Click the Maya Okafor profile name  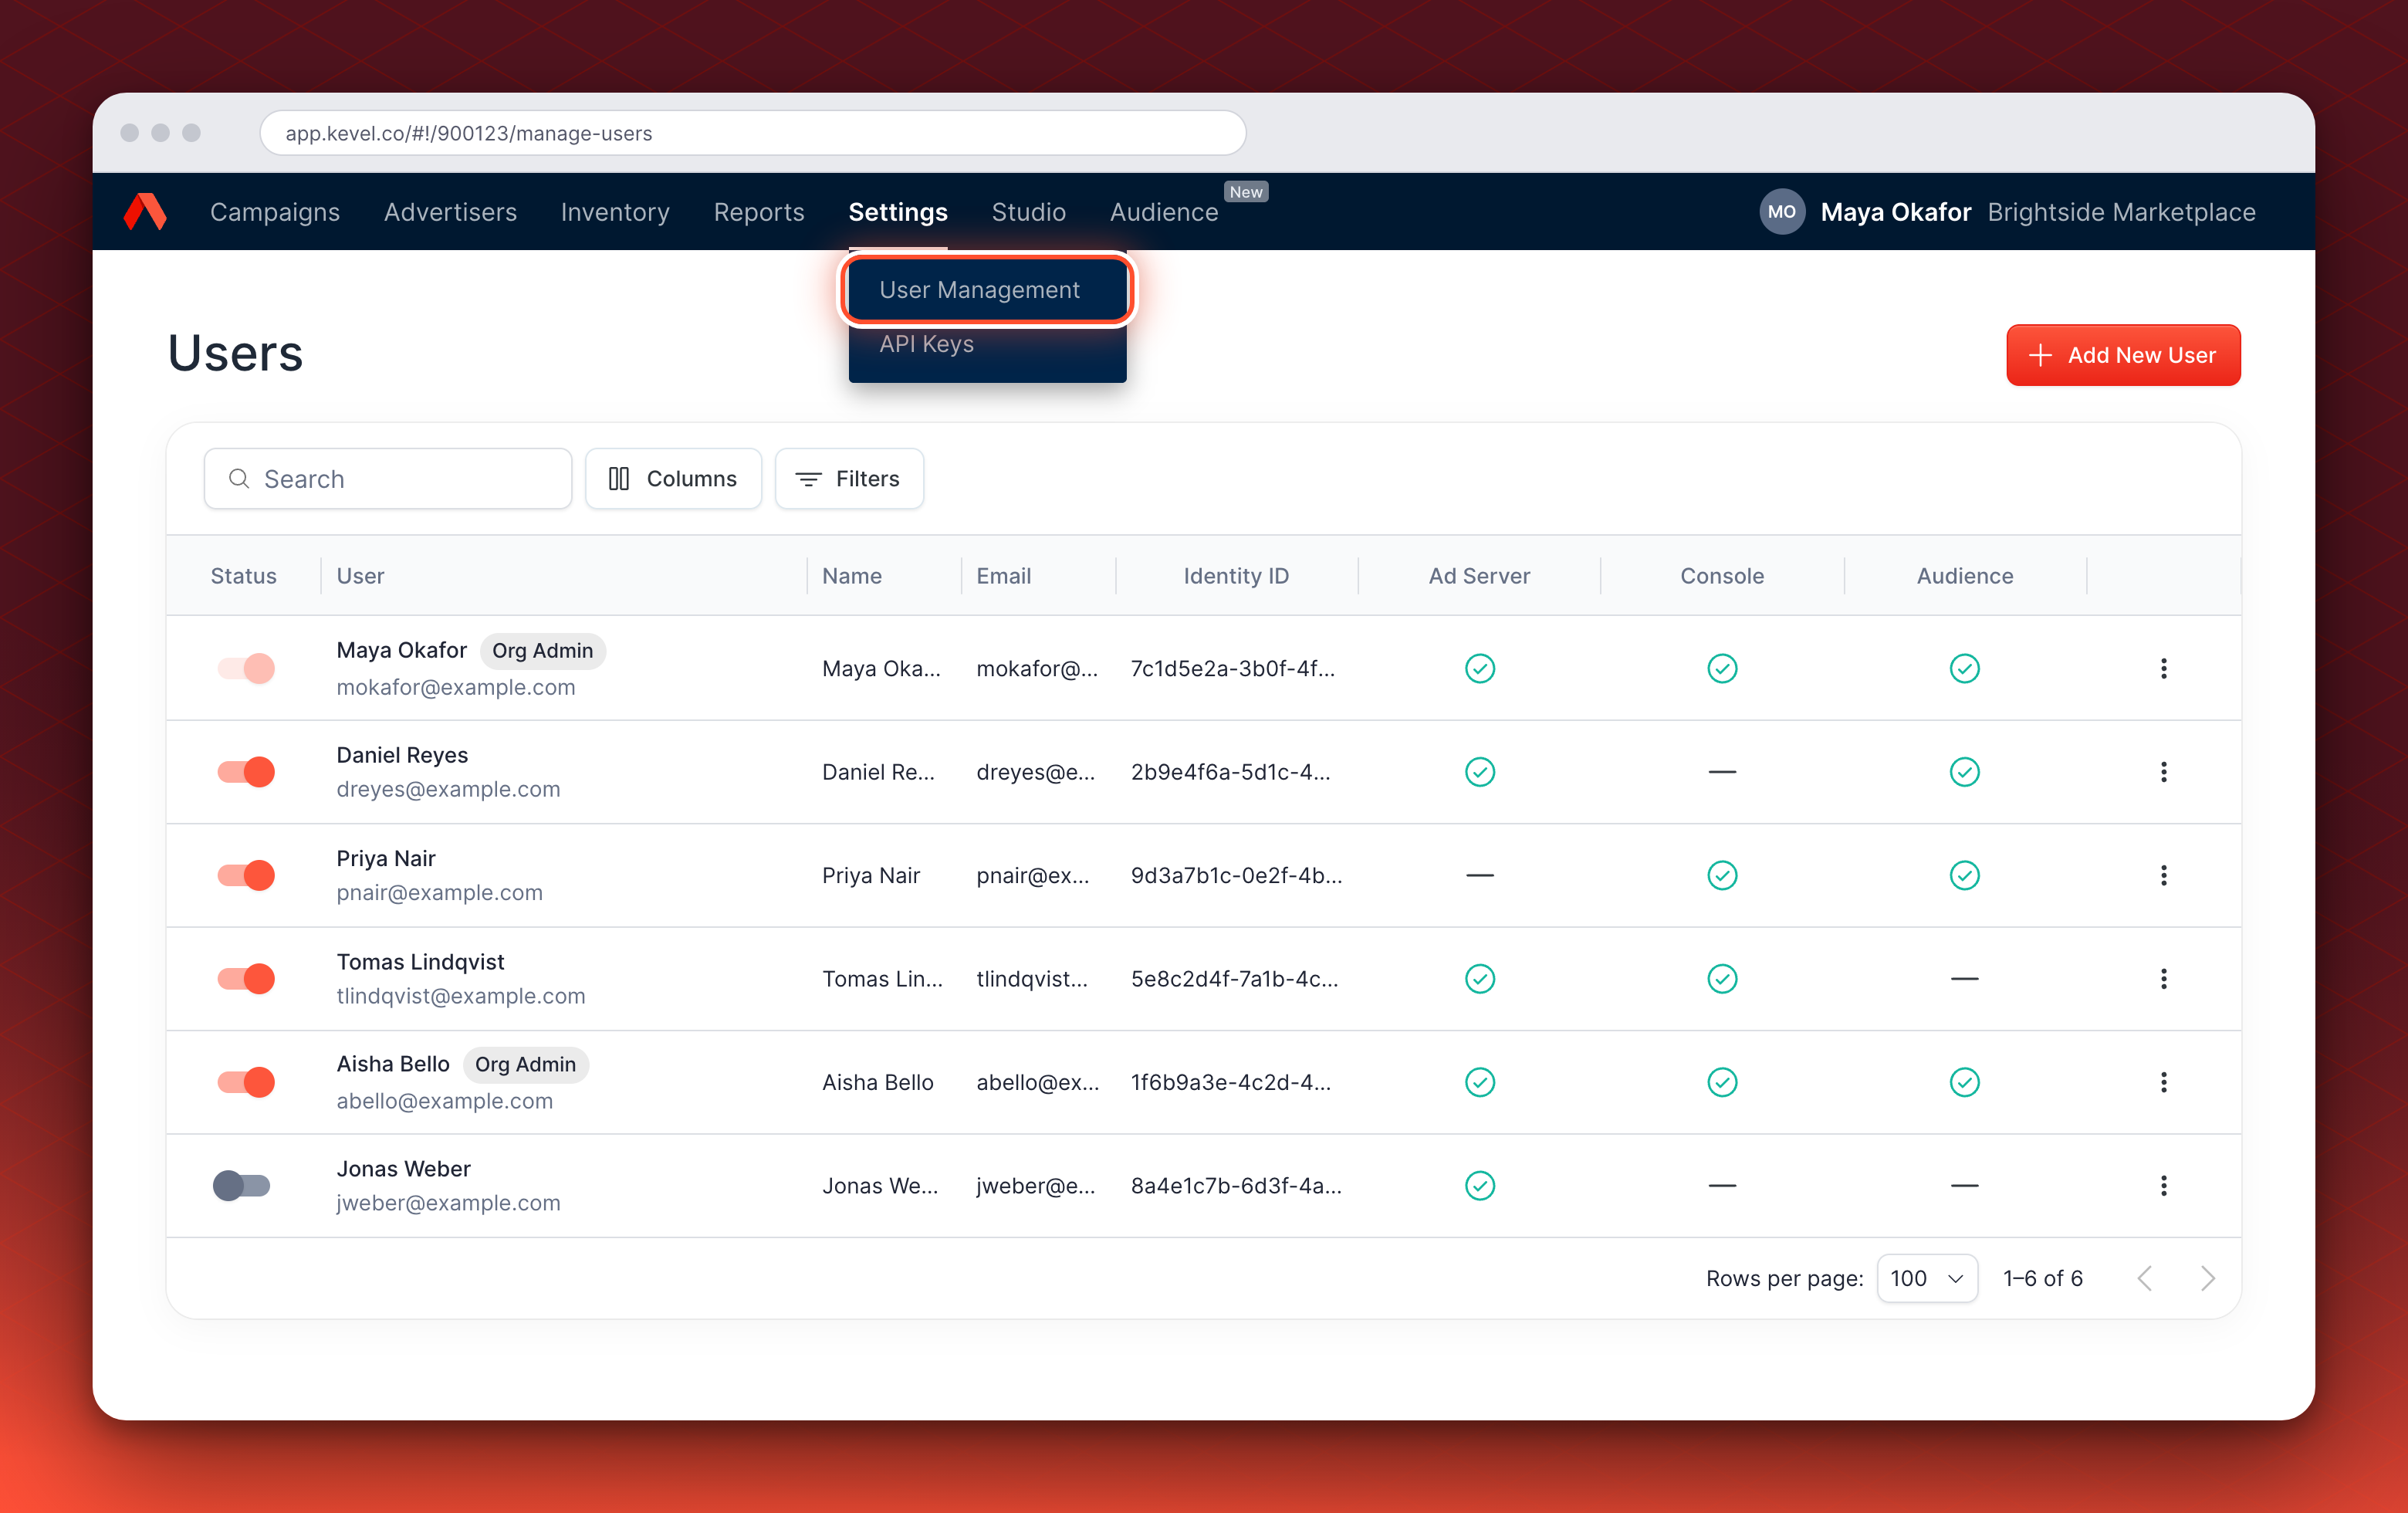pos(1895,212)
